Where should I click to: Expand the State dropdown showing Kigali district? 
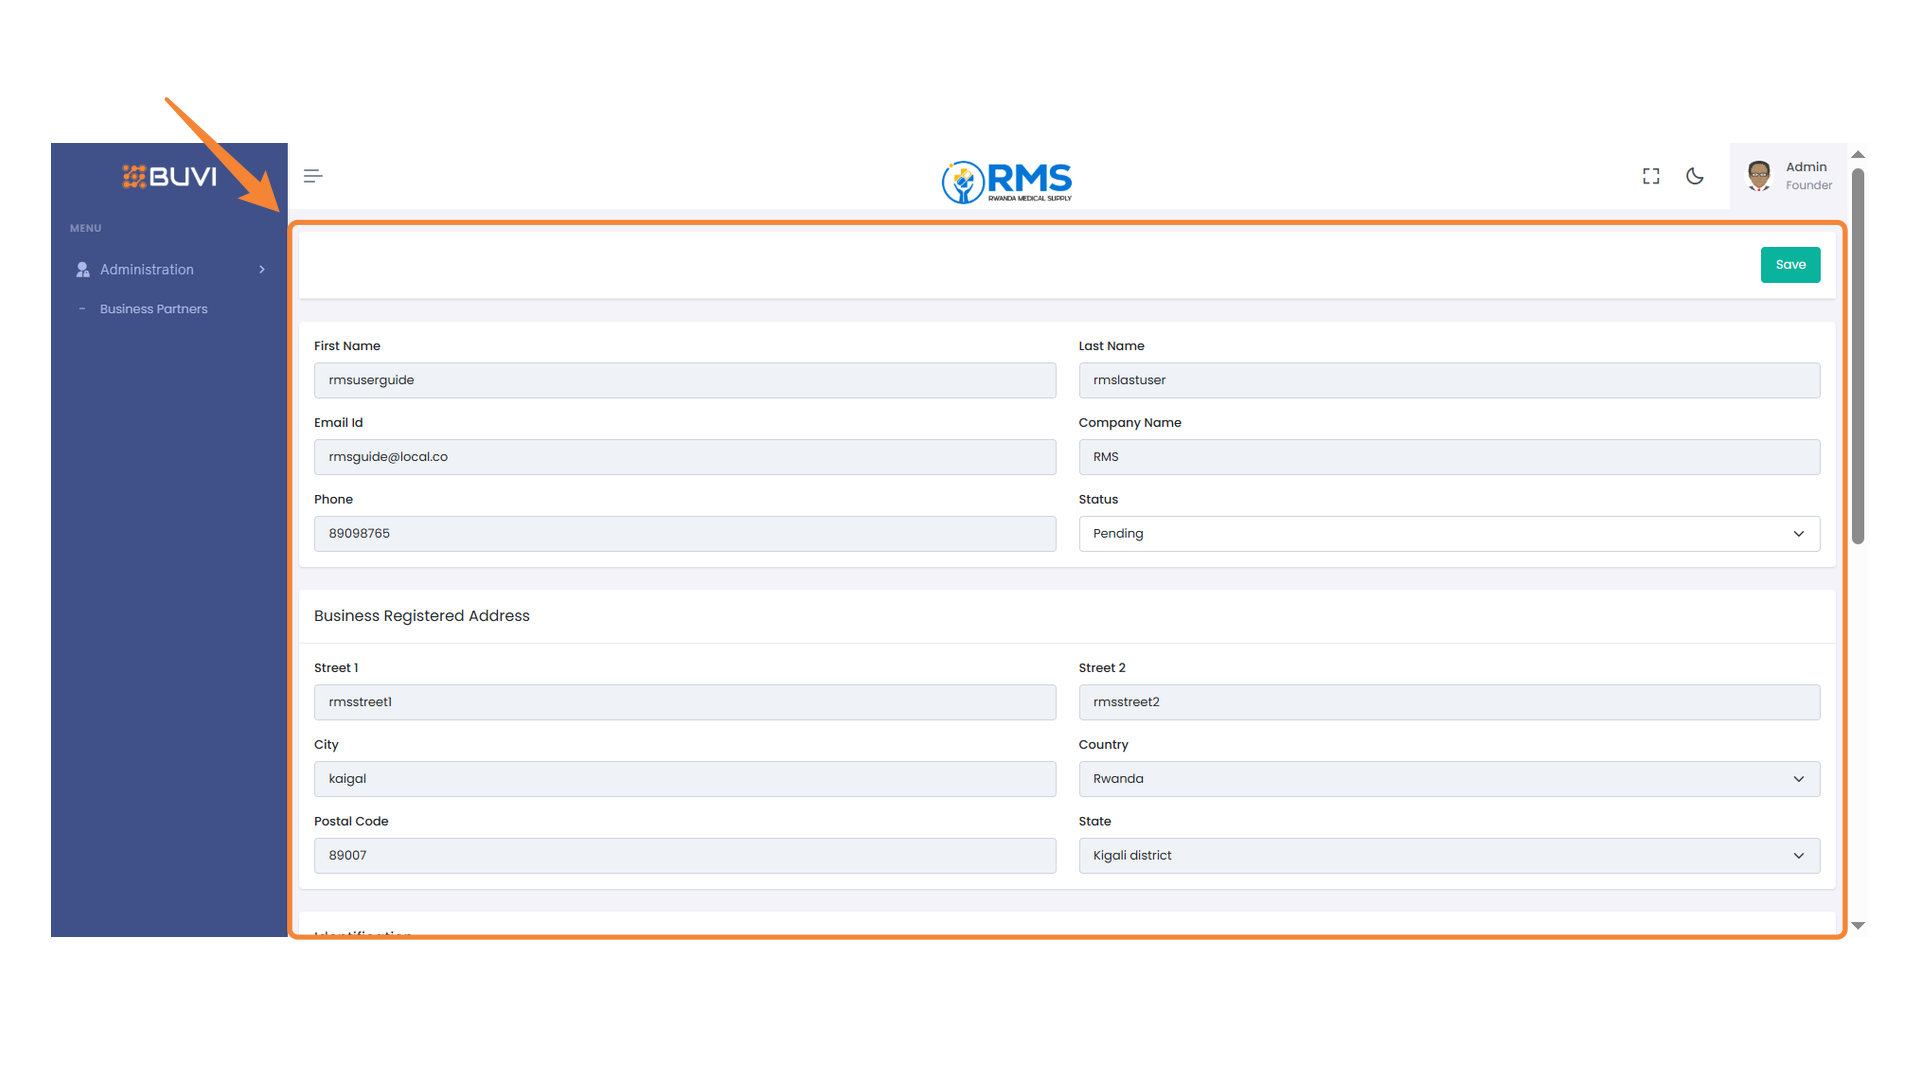pyautogui.click(x=1448, y=855)
